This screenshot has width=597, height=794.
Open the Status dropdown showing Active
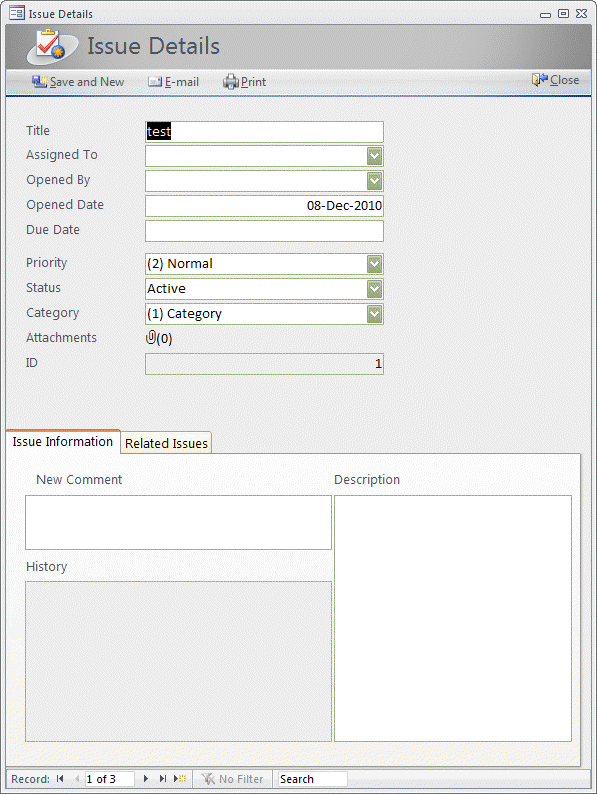pos(374,289)
